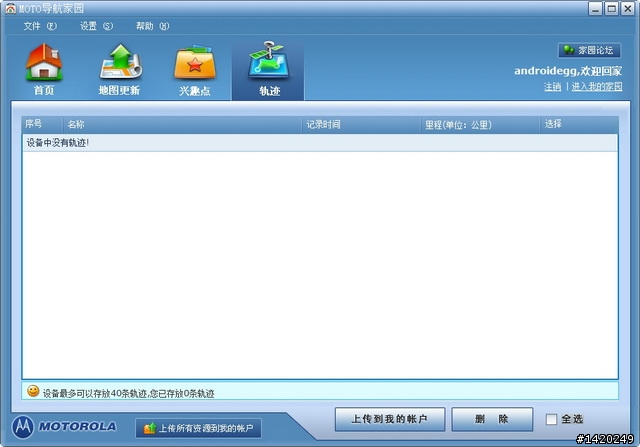
Task: Click the smiley face status icon
Action: pos(33,391)
